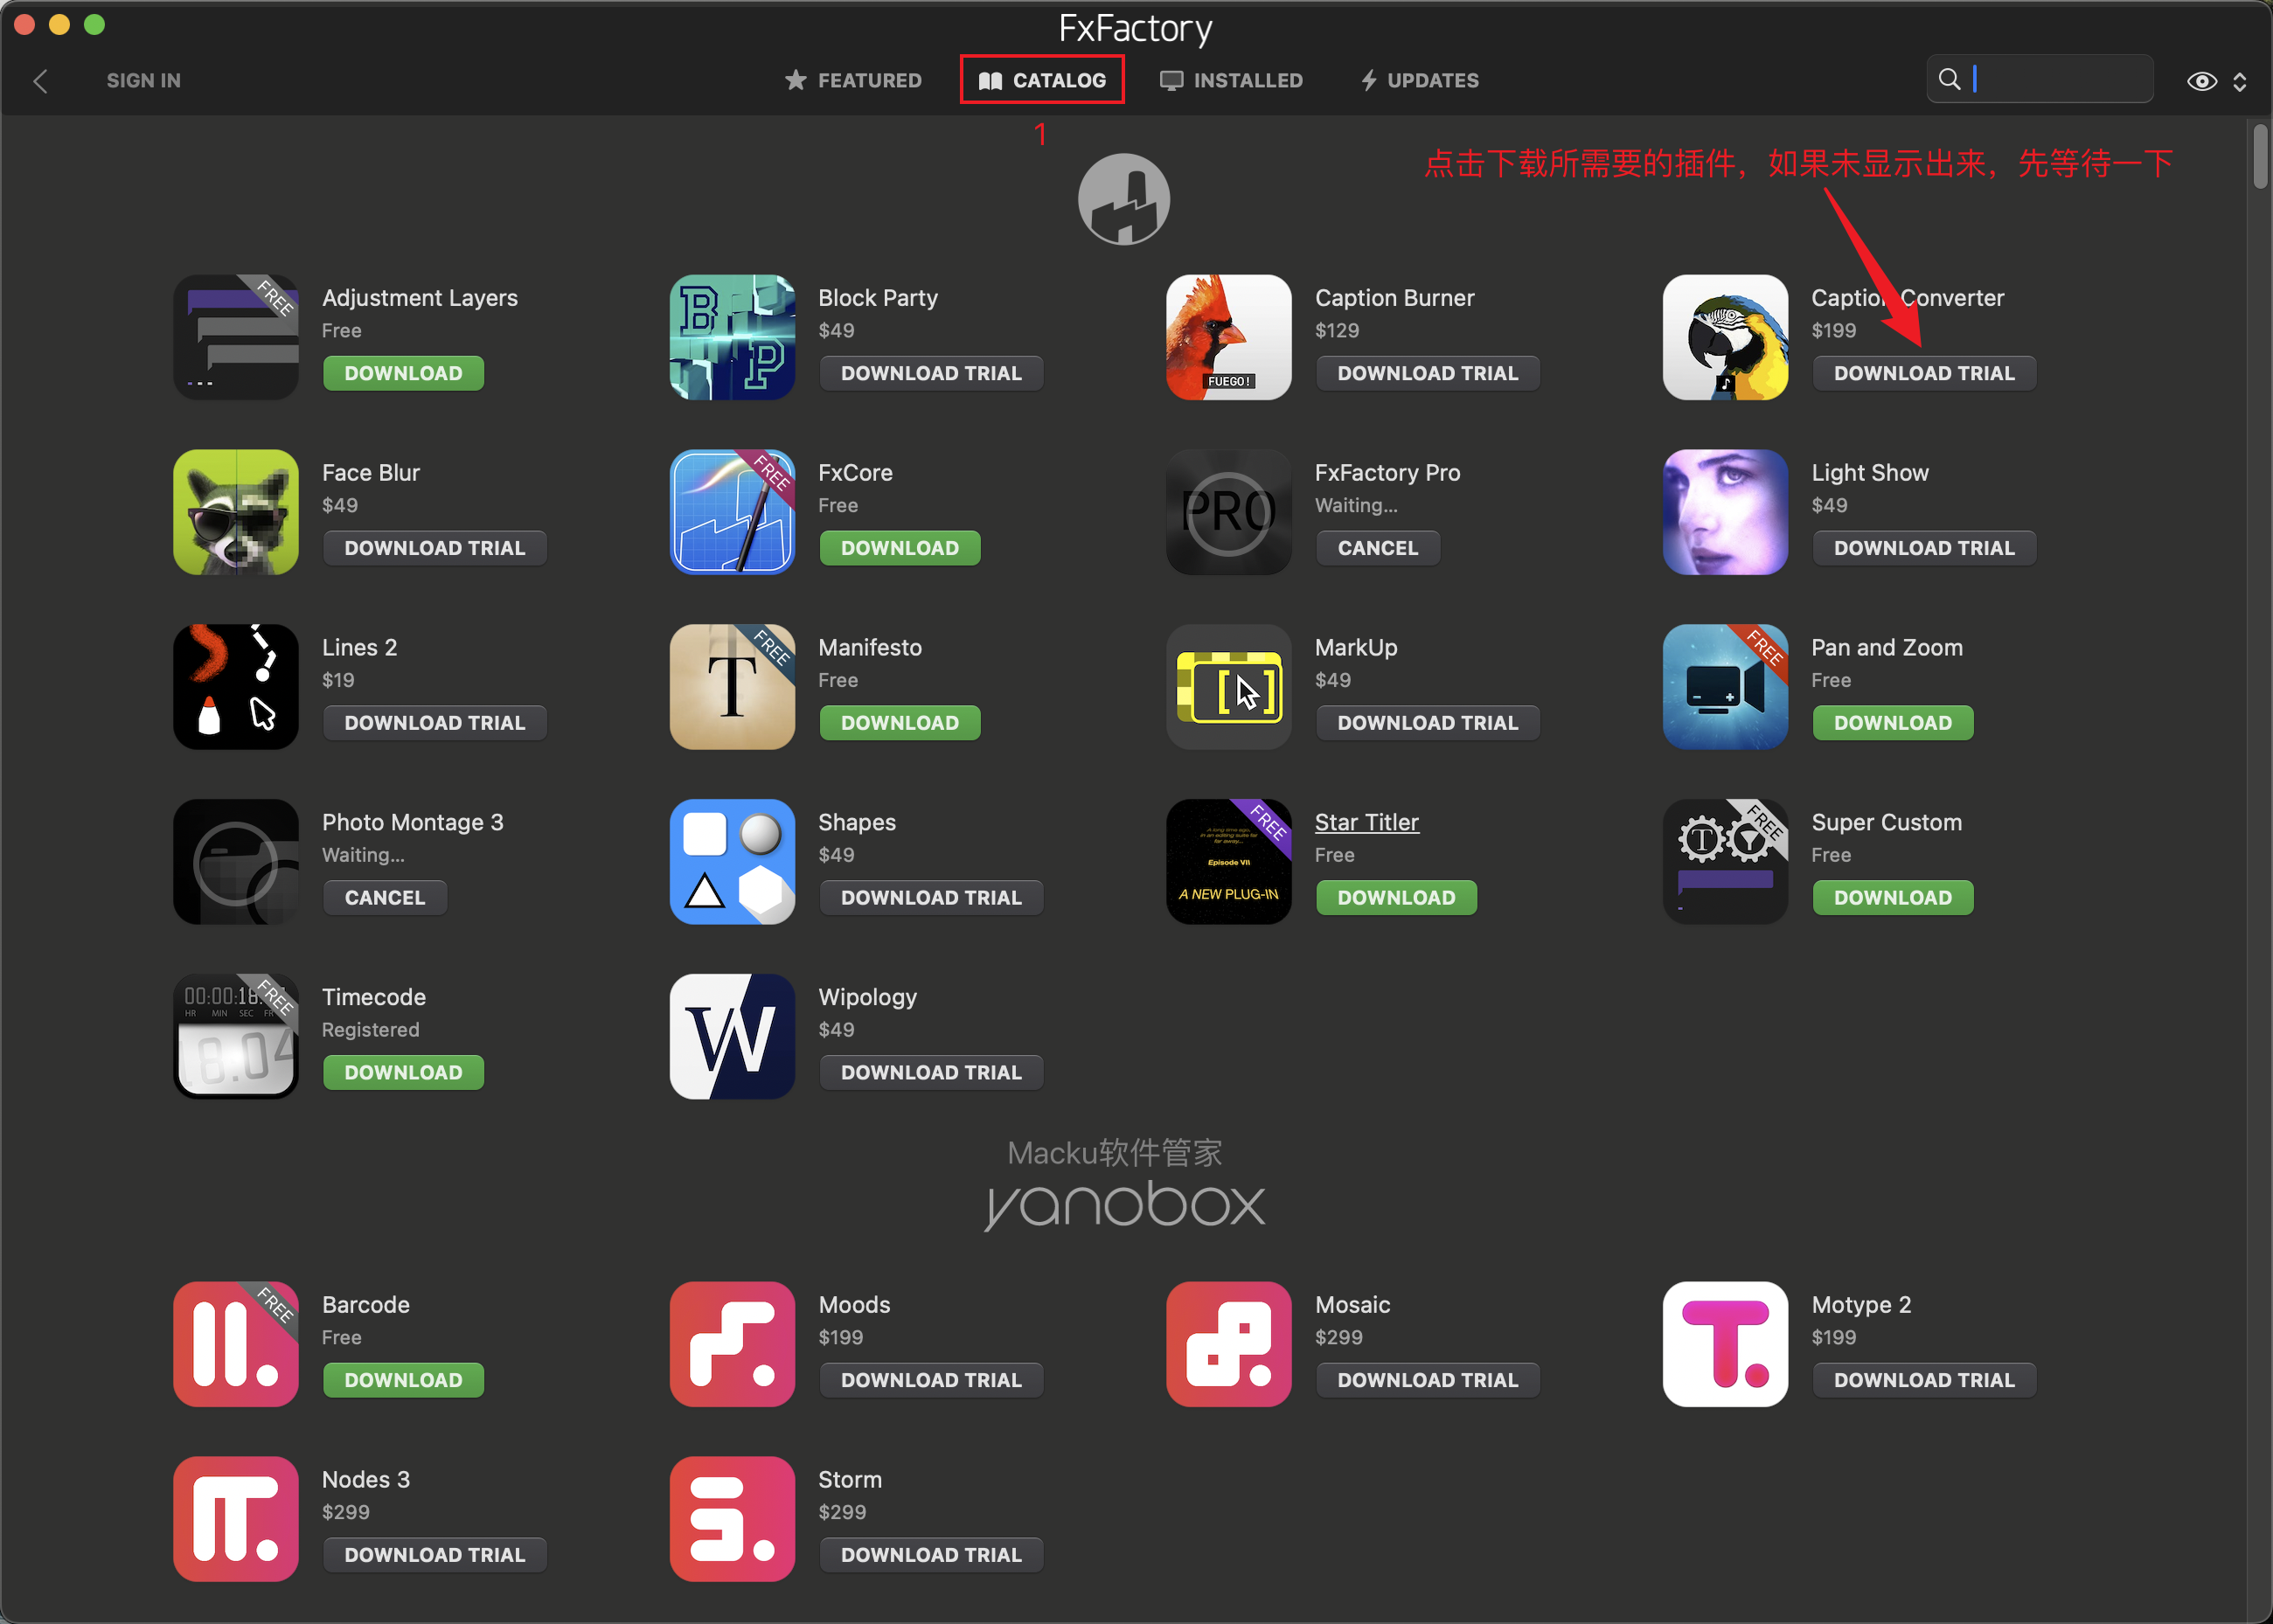Viewport: 2273px width, 1624px height.
Task: Download the Face Blur trial
Action: [x=435, y=548]
